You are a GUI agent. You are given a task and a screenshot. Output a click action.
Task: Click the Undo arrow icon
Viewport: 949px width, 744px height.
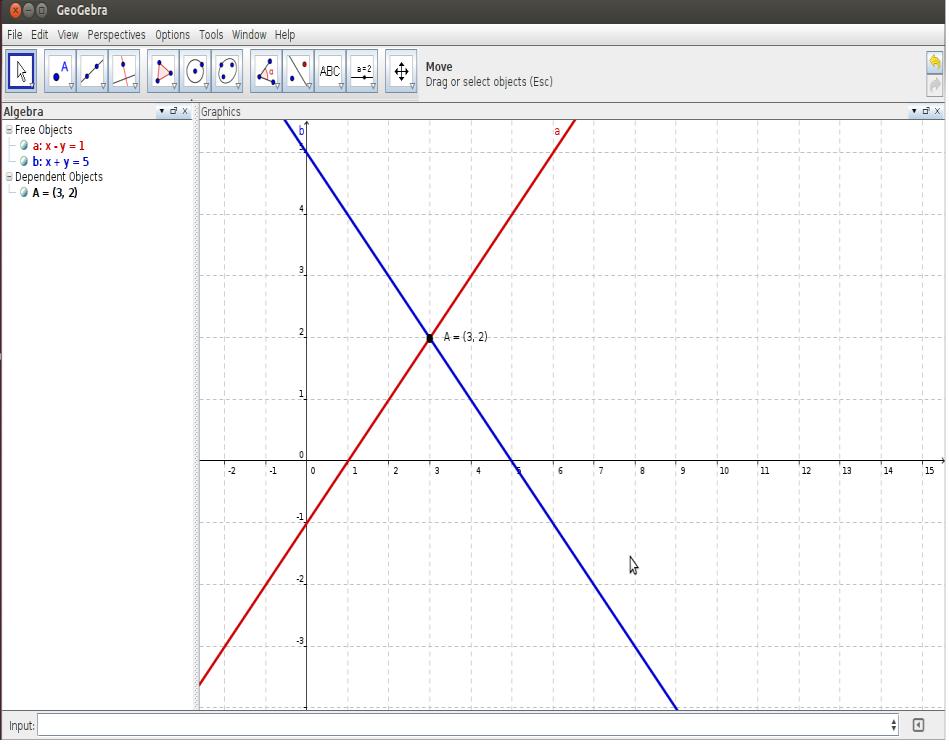point(935,62)
